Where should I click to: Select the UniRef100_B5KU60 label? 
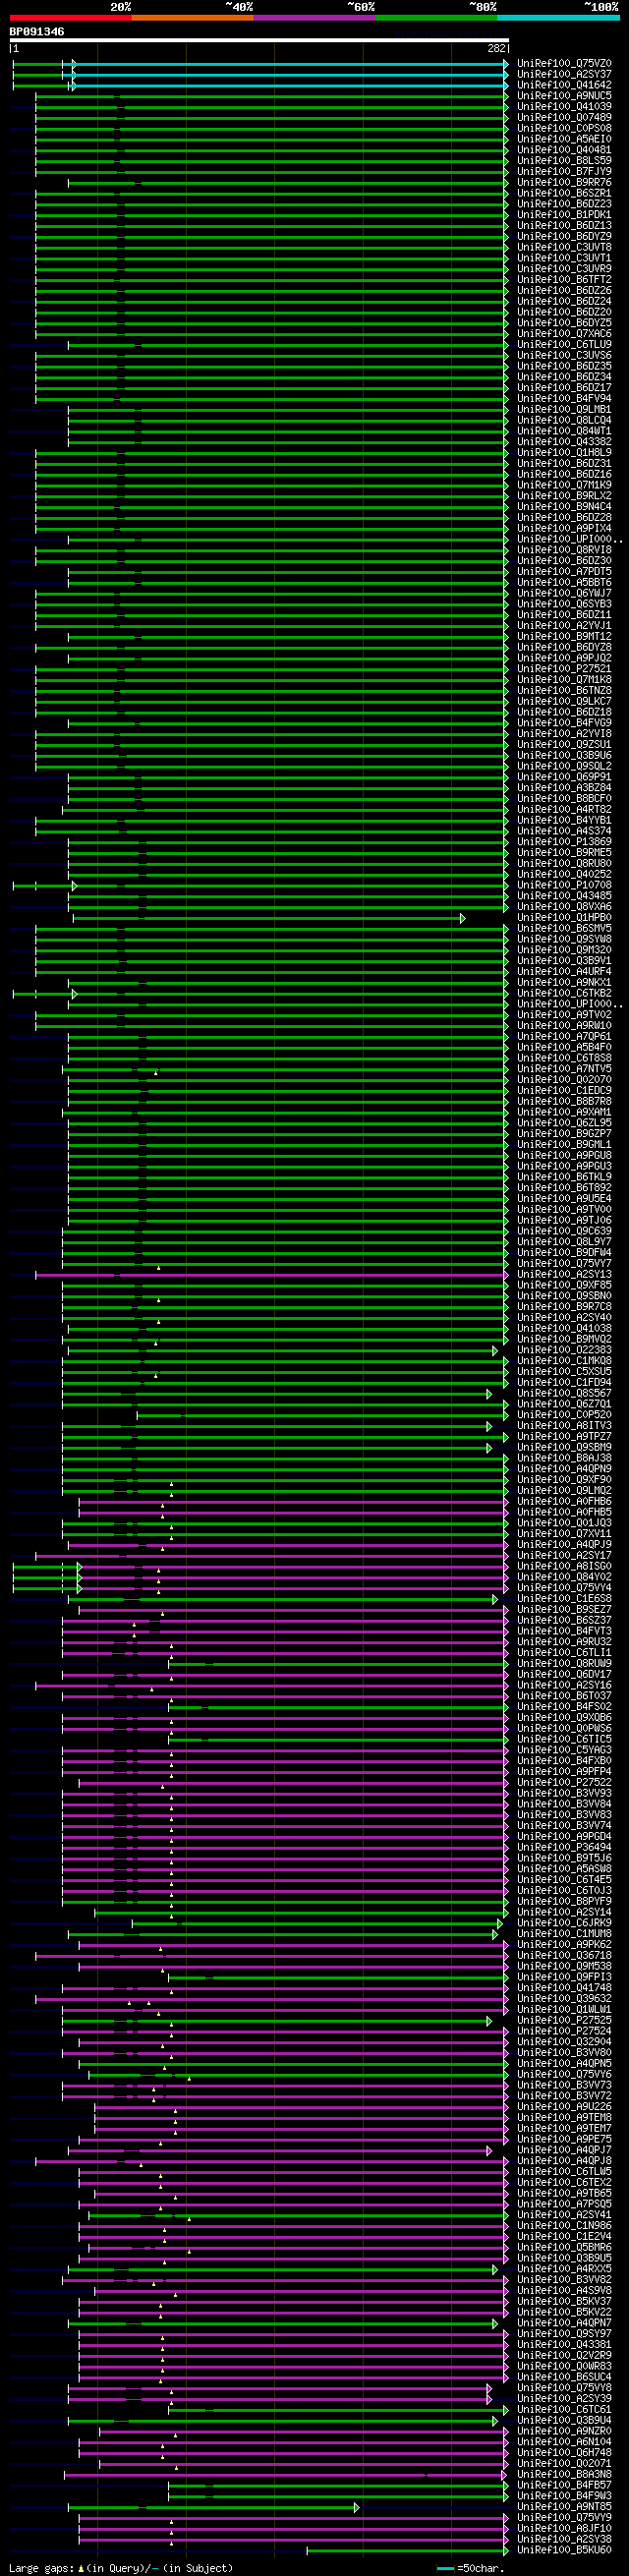tap(564, 2549)
